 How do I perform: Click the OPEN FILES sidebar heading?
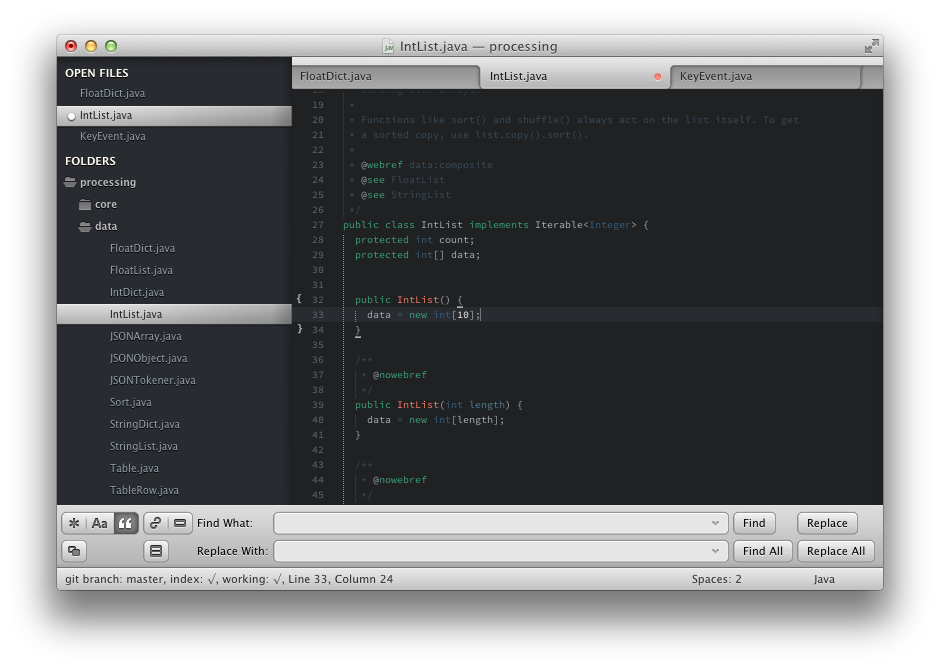coord(97,73)
